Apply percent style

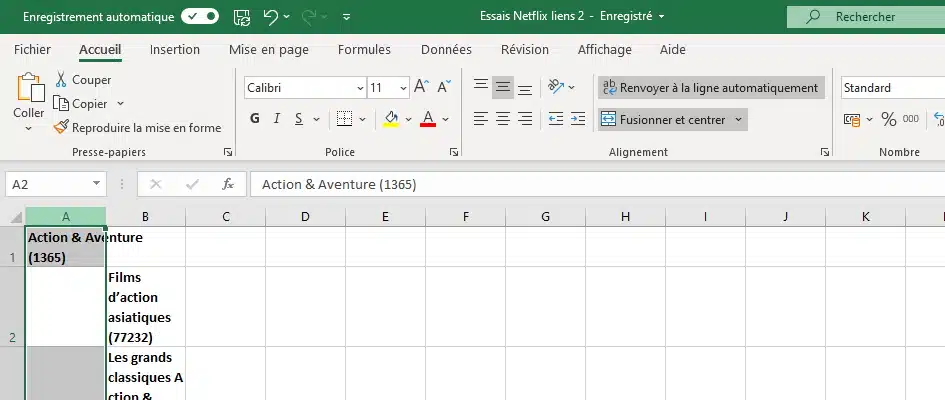coord(889,119)
